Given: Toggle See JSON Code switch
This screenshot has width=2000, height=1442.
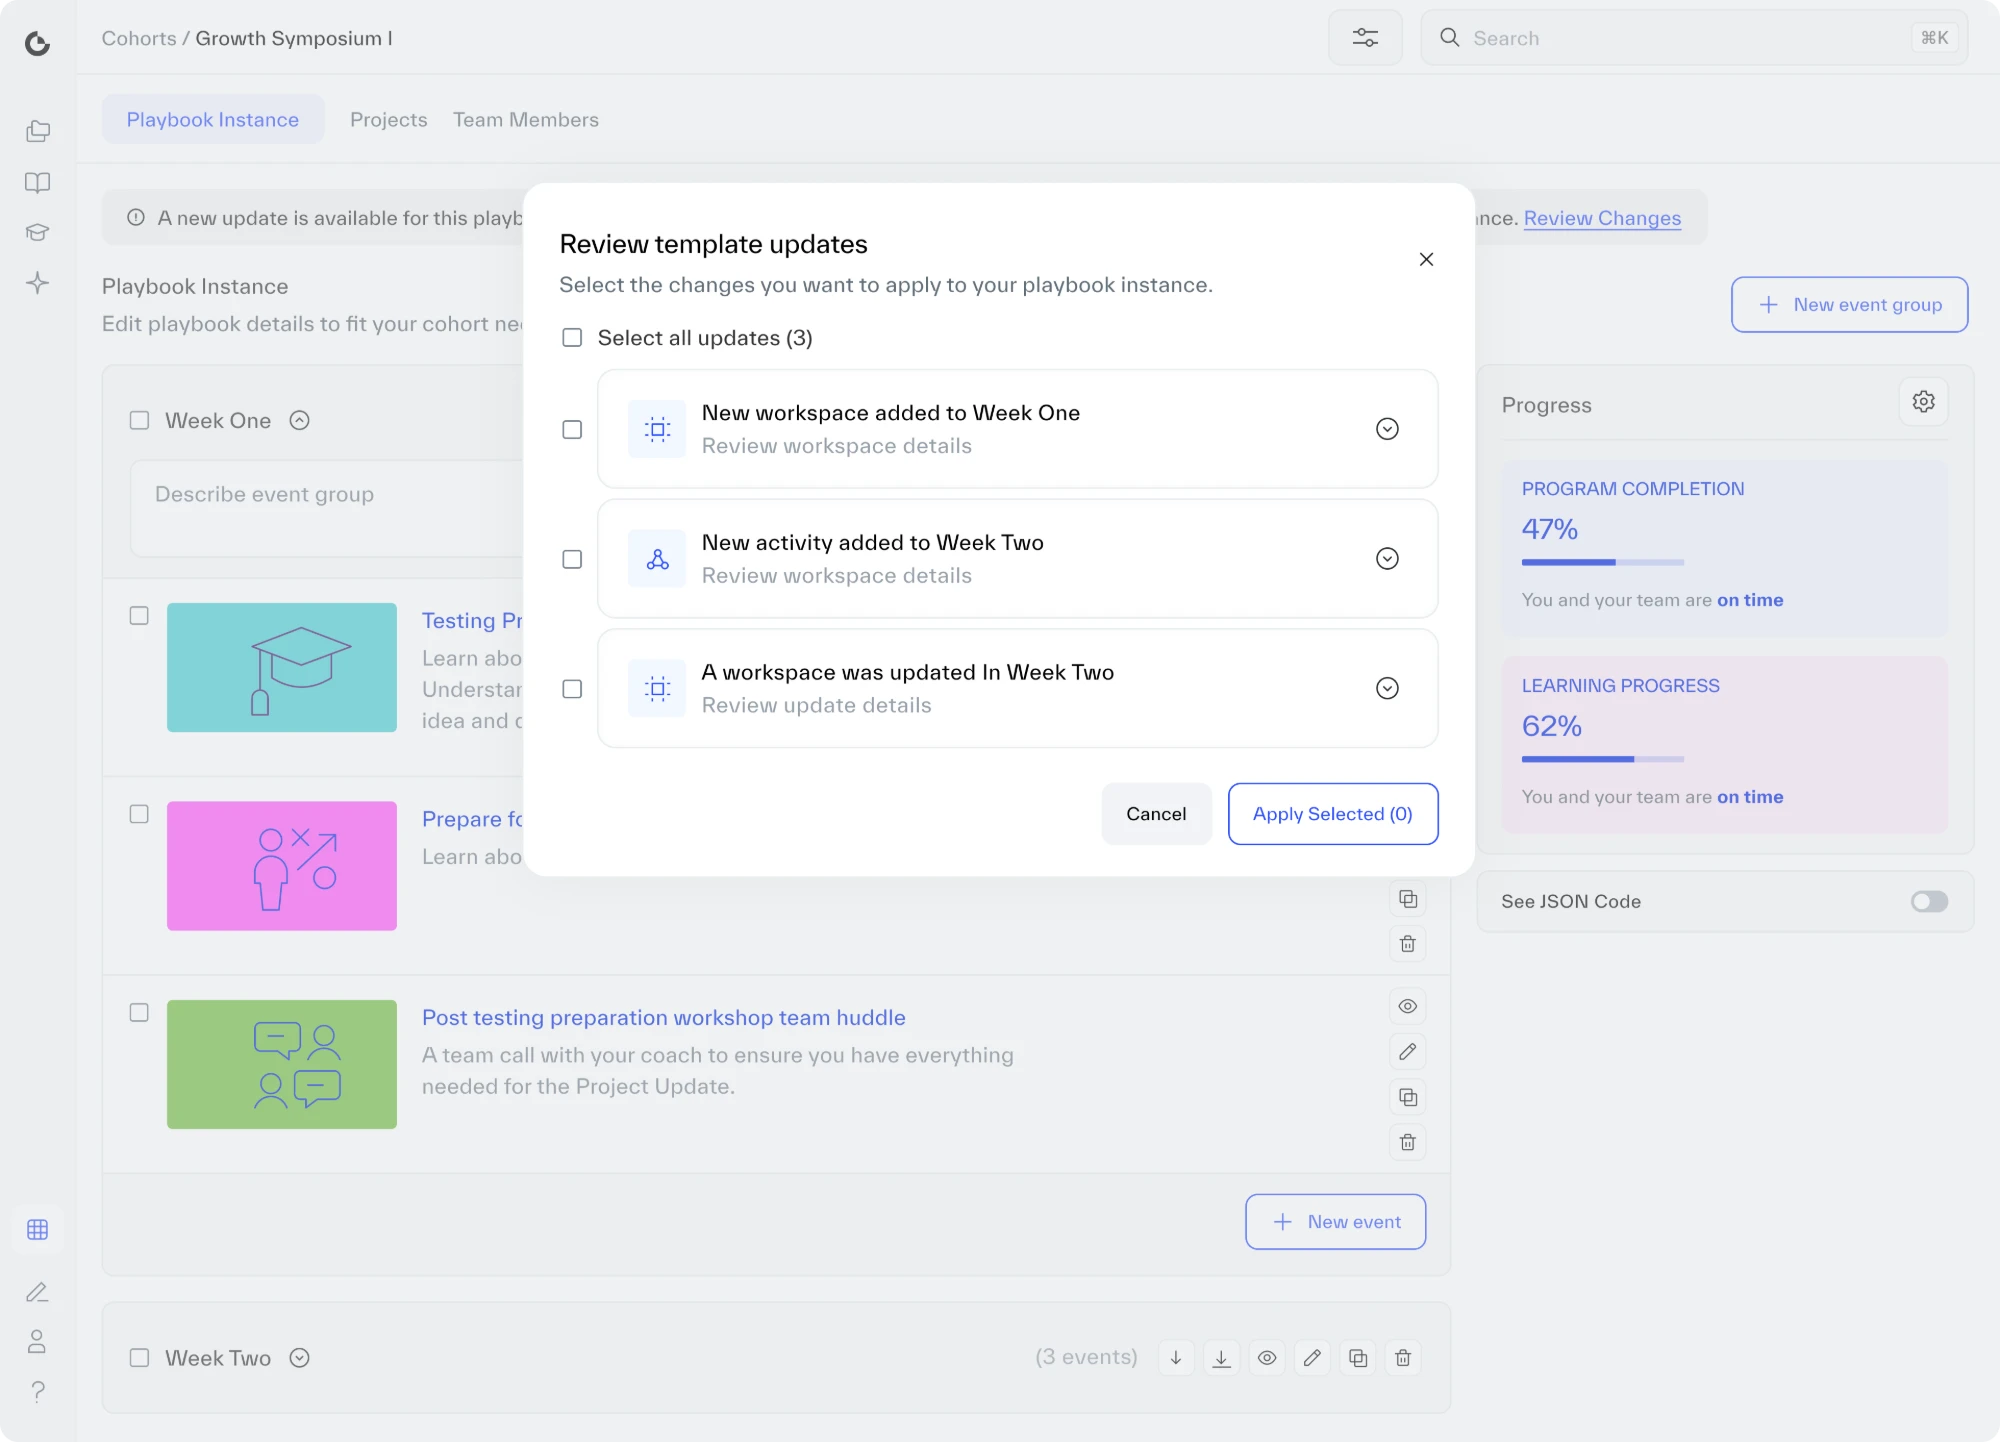Looking at the screenshot, I should pyautogui.click(x=1929, y=901).
